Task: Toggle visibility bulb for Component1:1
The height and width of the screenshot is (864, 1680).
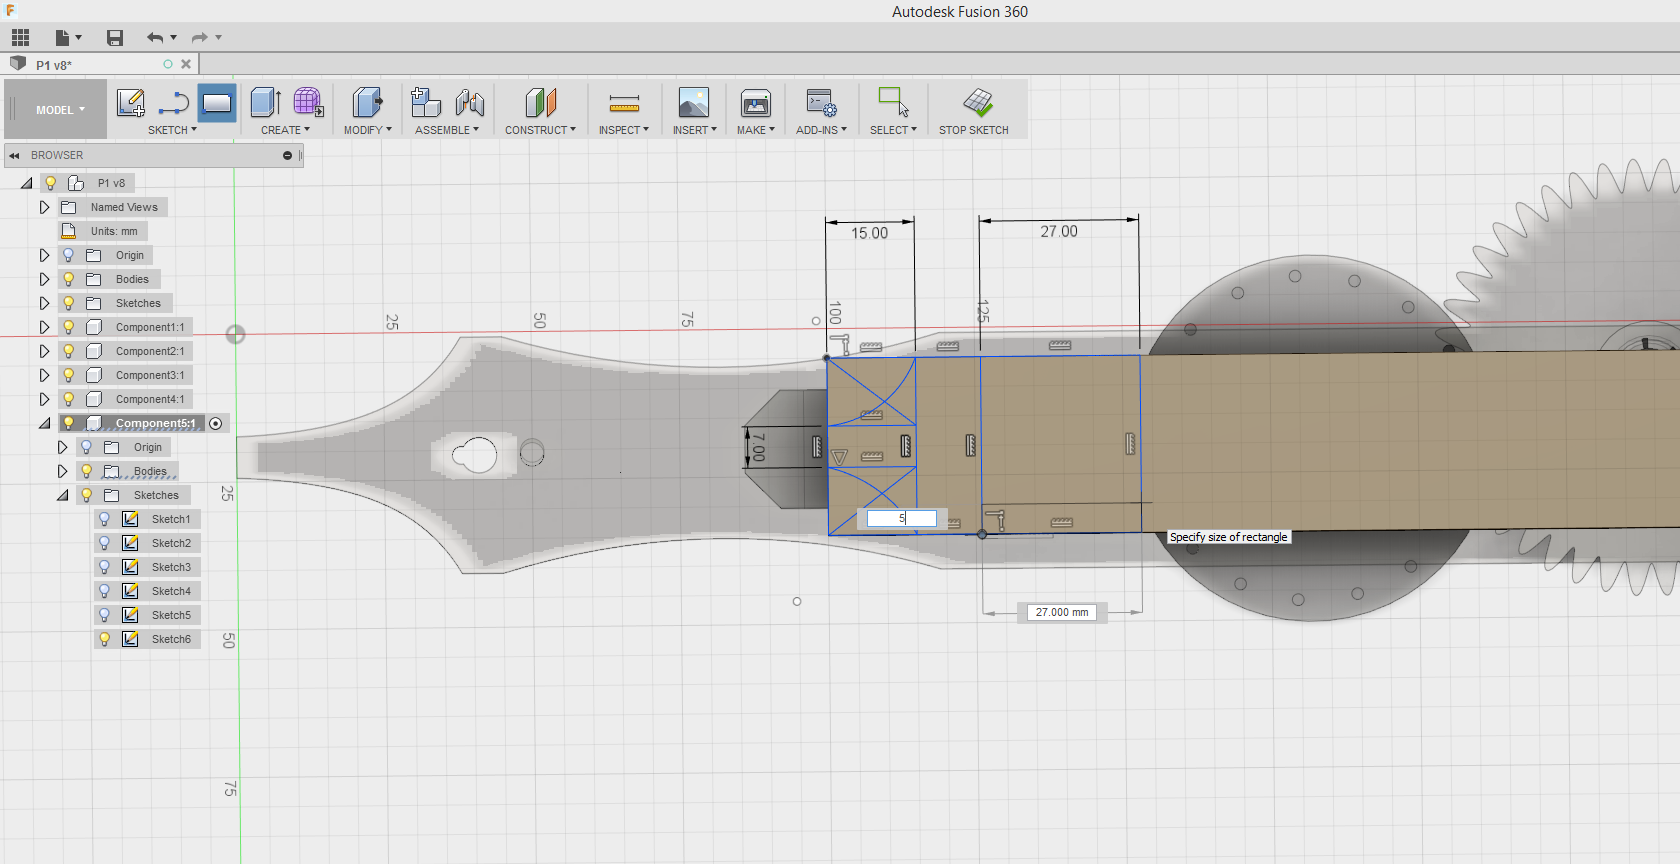Action: (x=69, y=327)
